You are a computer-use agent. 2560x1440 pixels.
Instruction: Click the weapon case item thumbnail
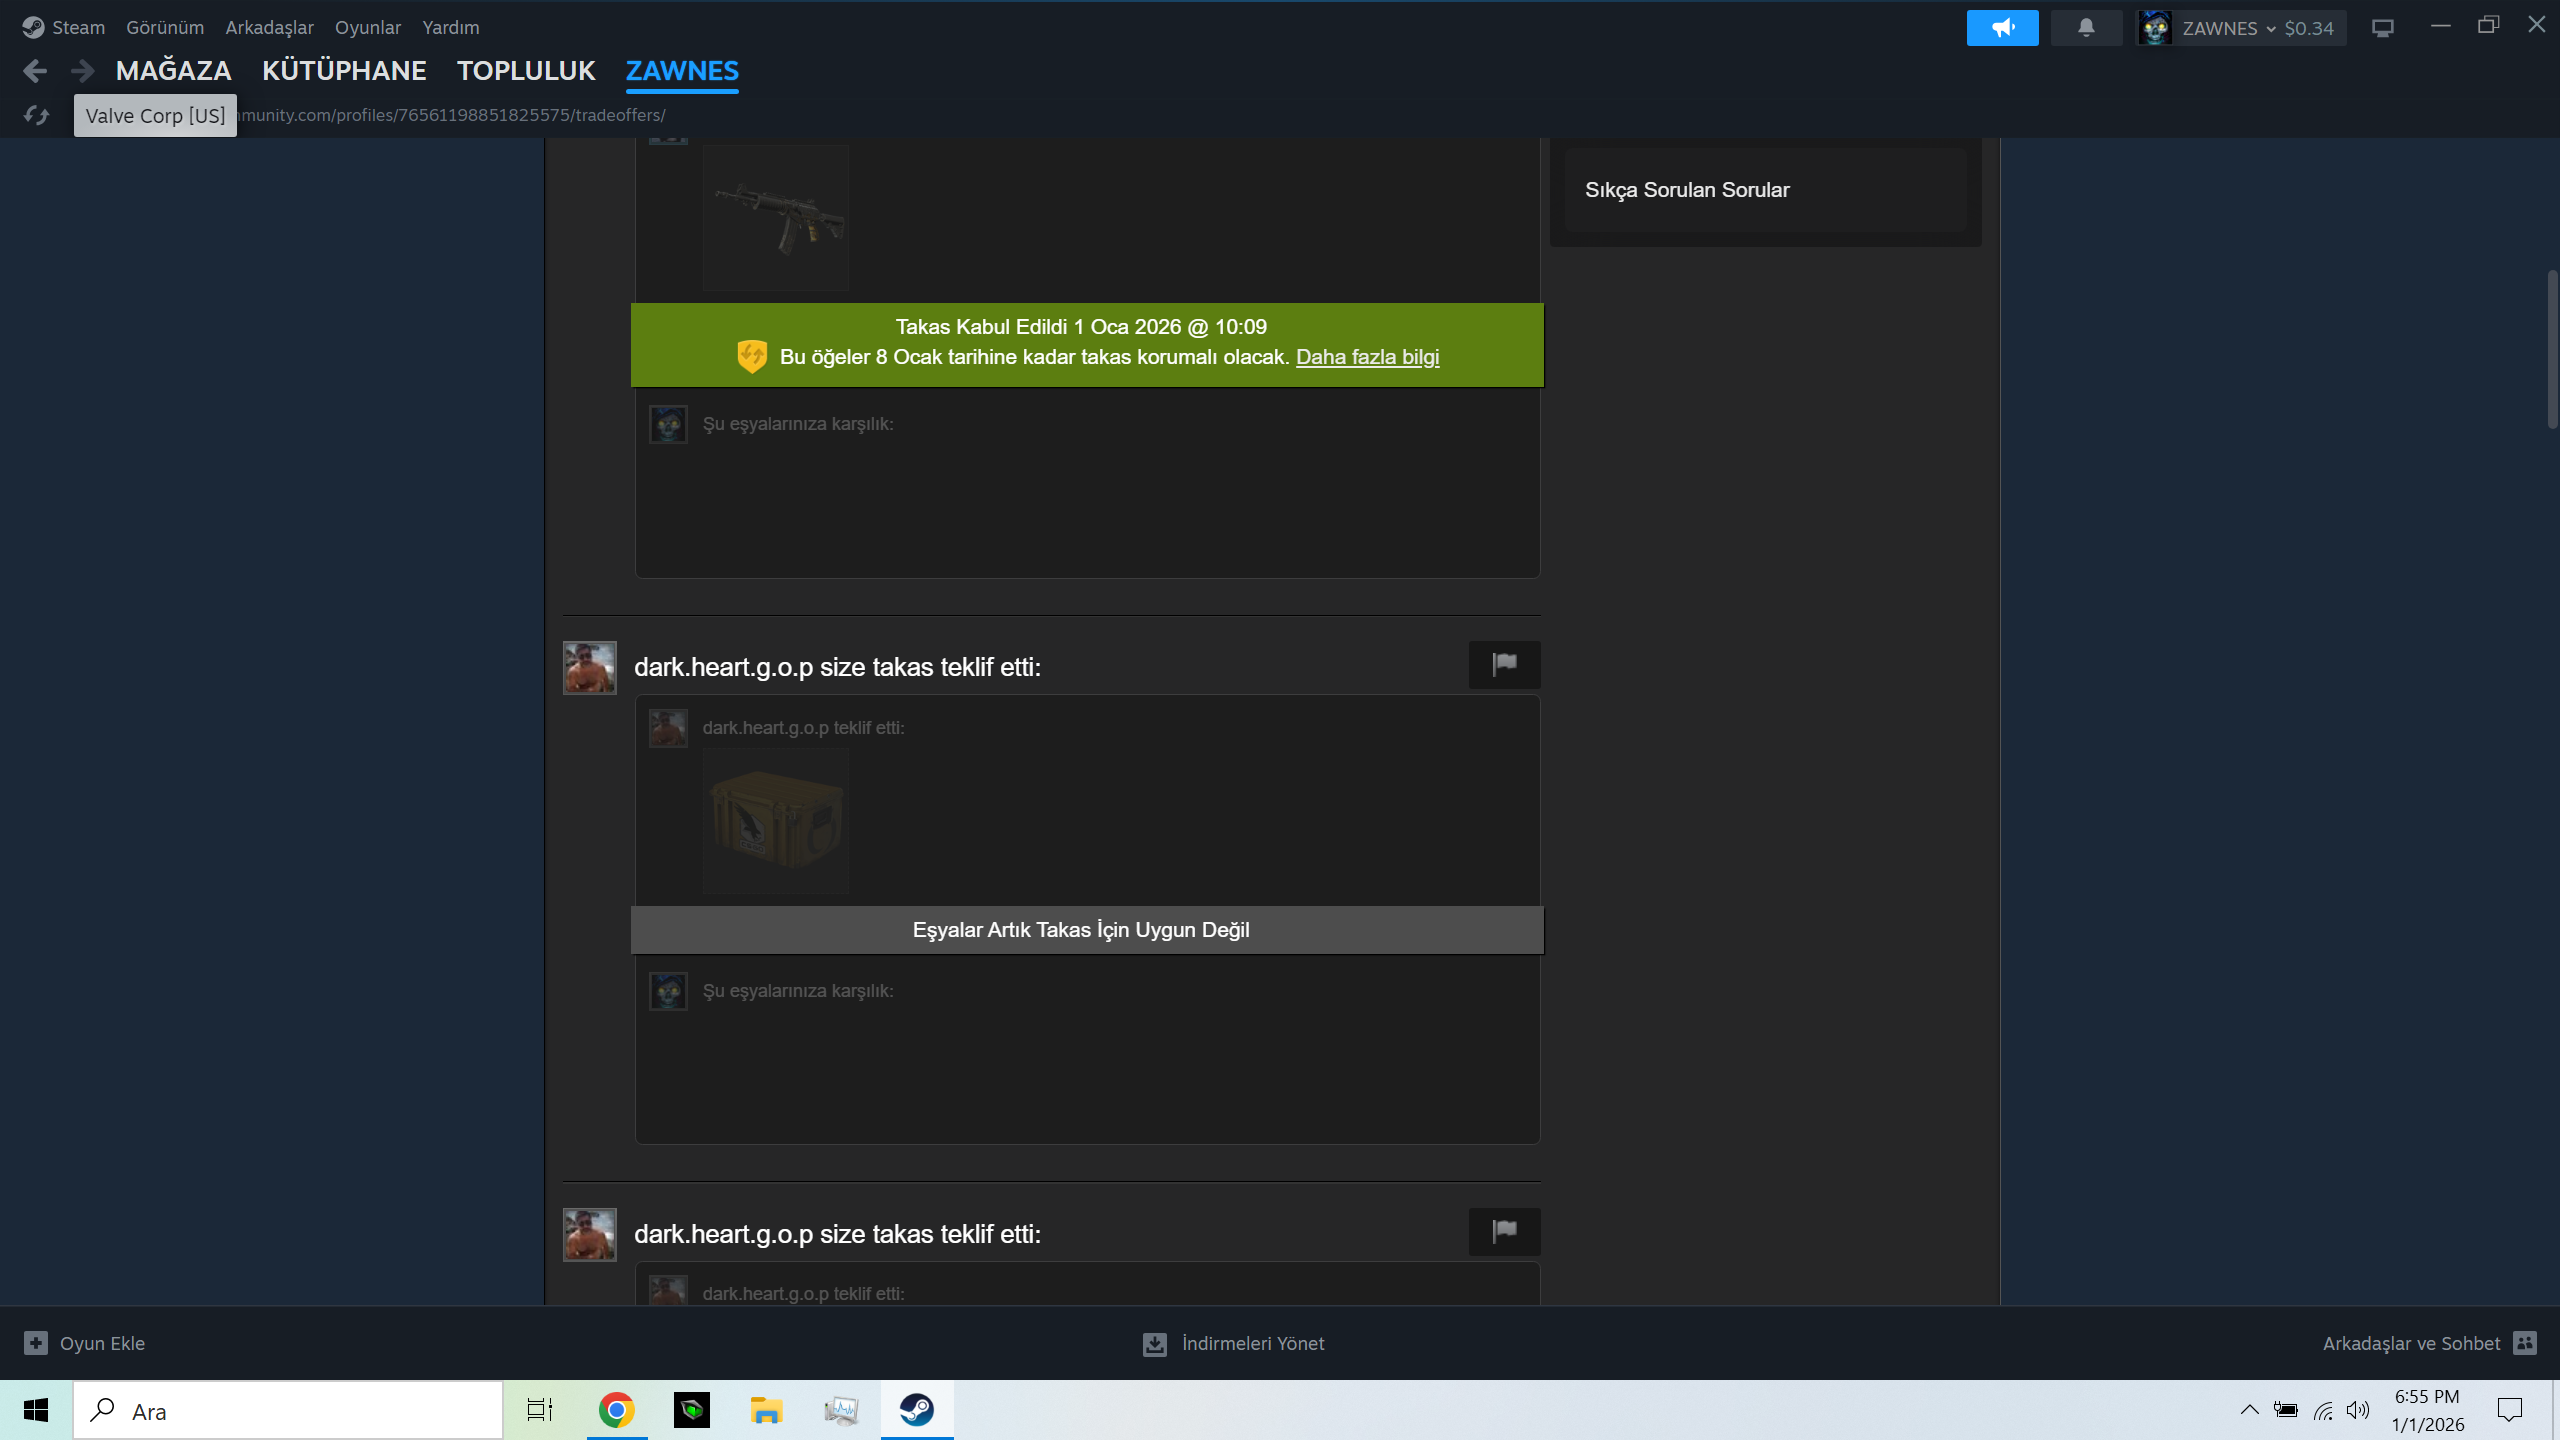[776, 821]
